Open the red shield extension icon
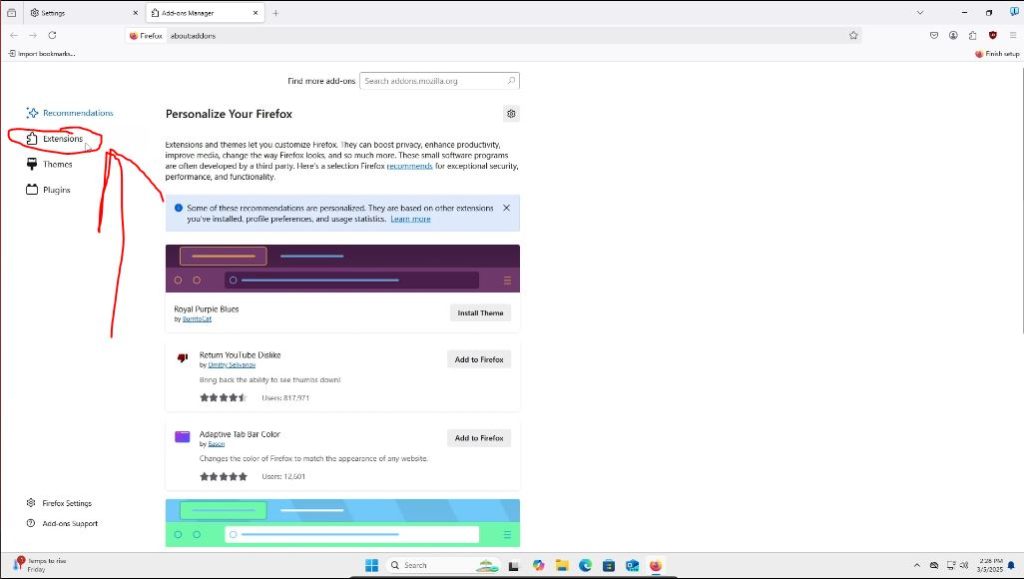This screenshot has width=1024, height=579. click(993, 35)
